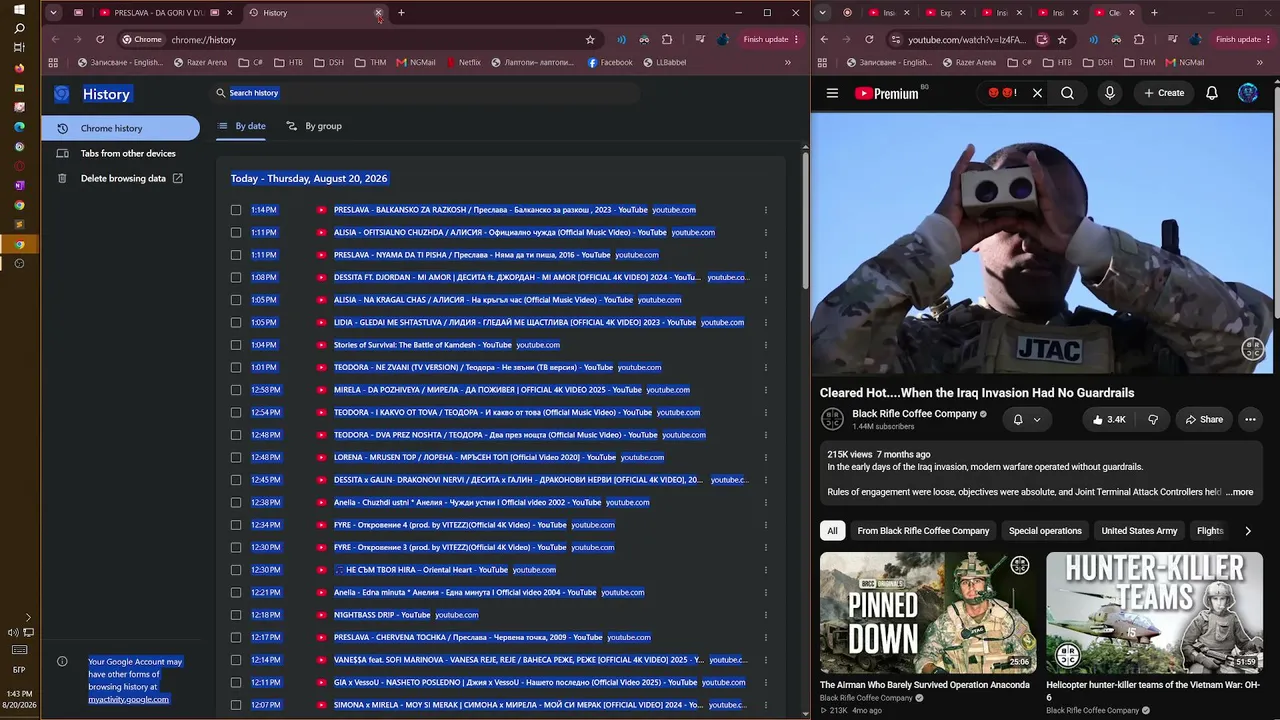Open Black Rifle Coffee Company channel avatar
Screen dimensions: 1280x720
pyautogui.click(x=832, y=420)
